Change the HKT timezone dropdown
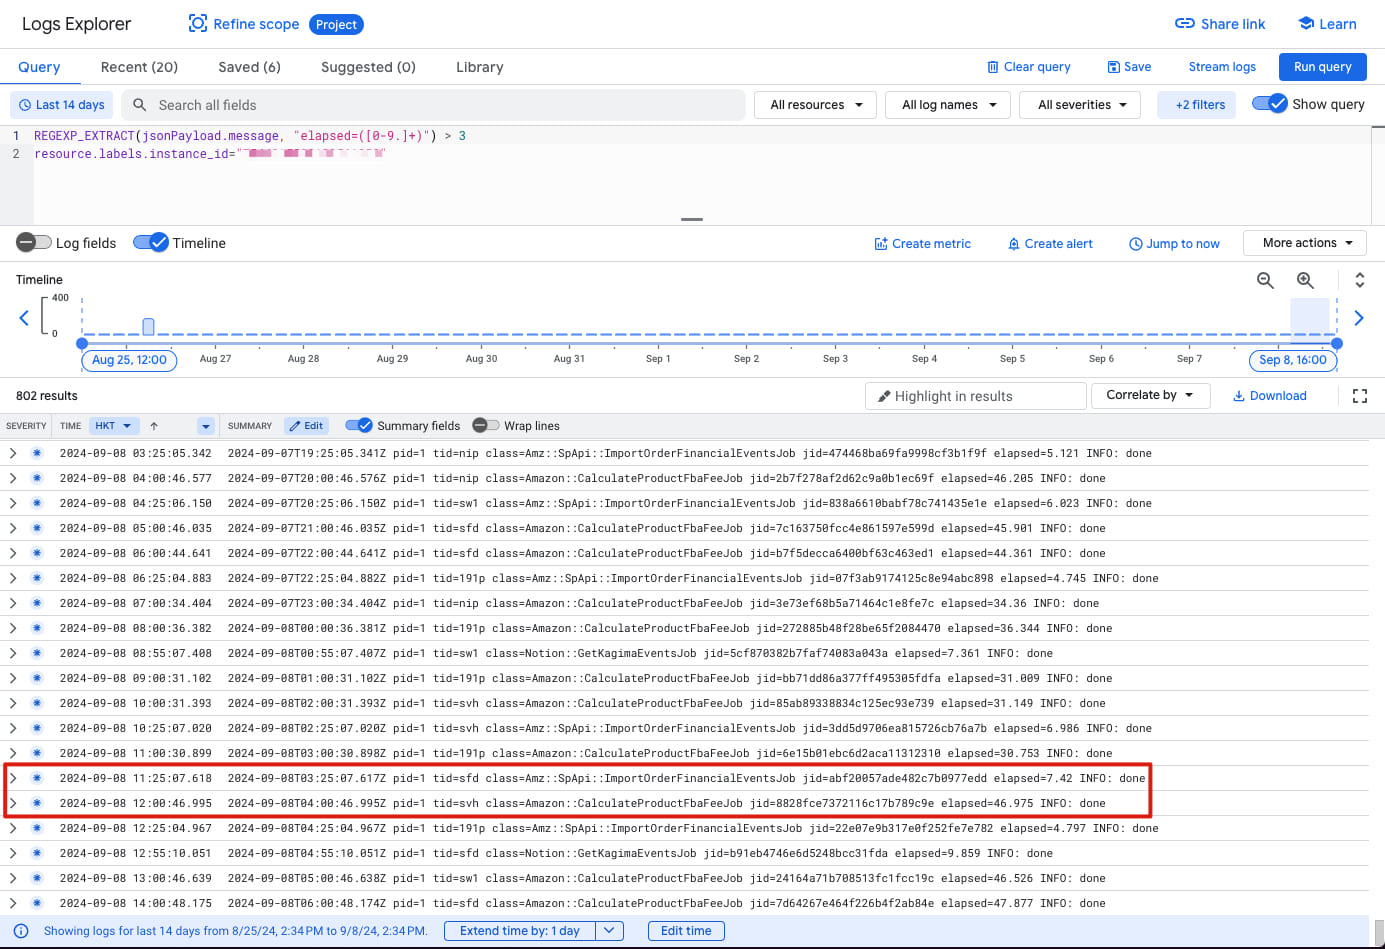The height and width of the screenshot is (949, 1385). click(113, 426)
